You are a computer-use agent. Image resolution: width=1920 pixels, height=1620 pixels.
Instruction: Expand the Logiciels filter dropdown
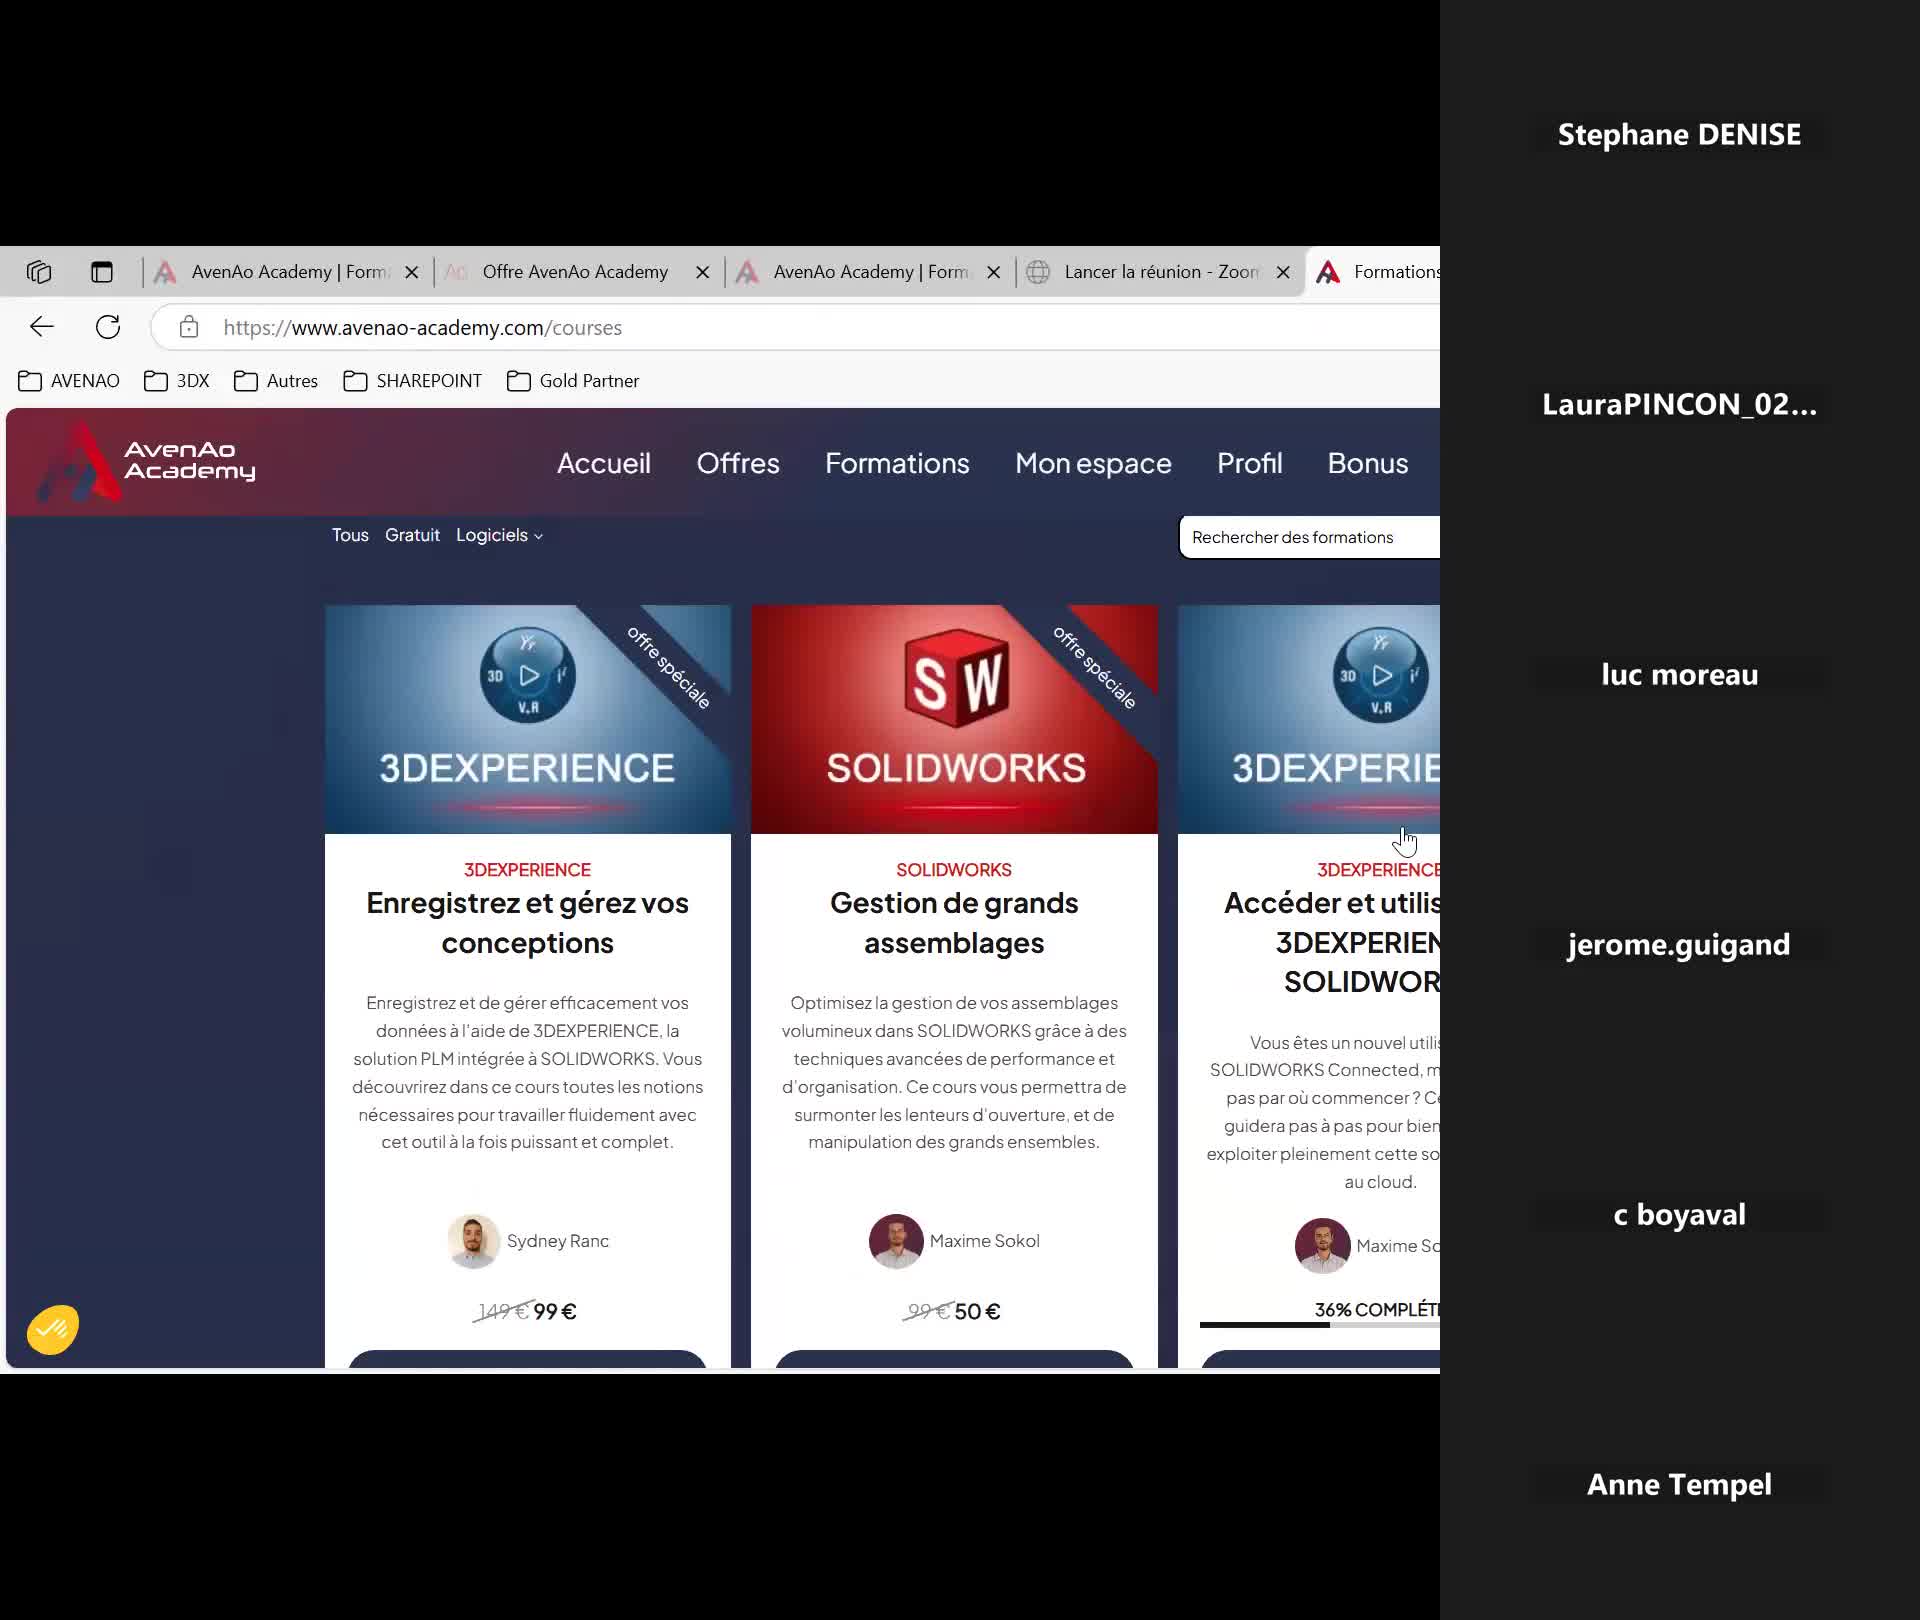pos(499,535)
